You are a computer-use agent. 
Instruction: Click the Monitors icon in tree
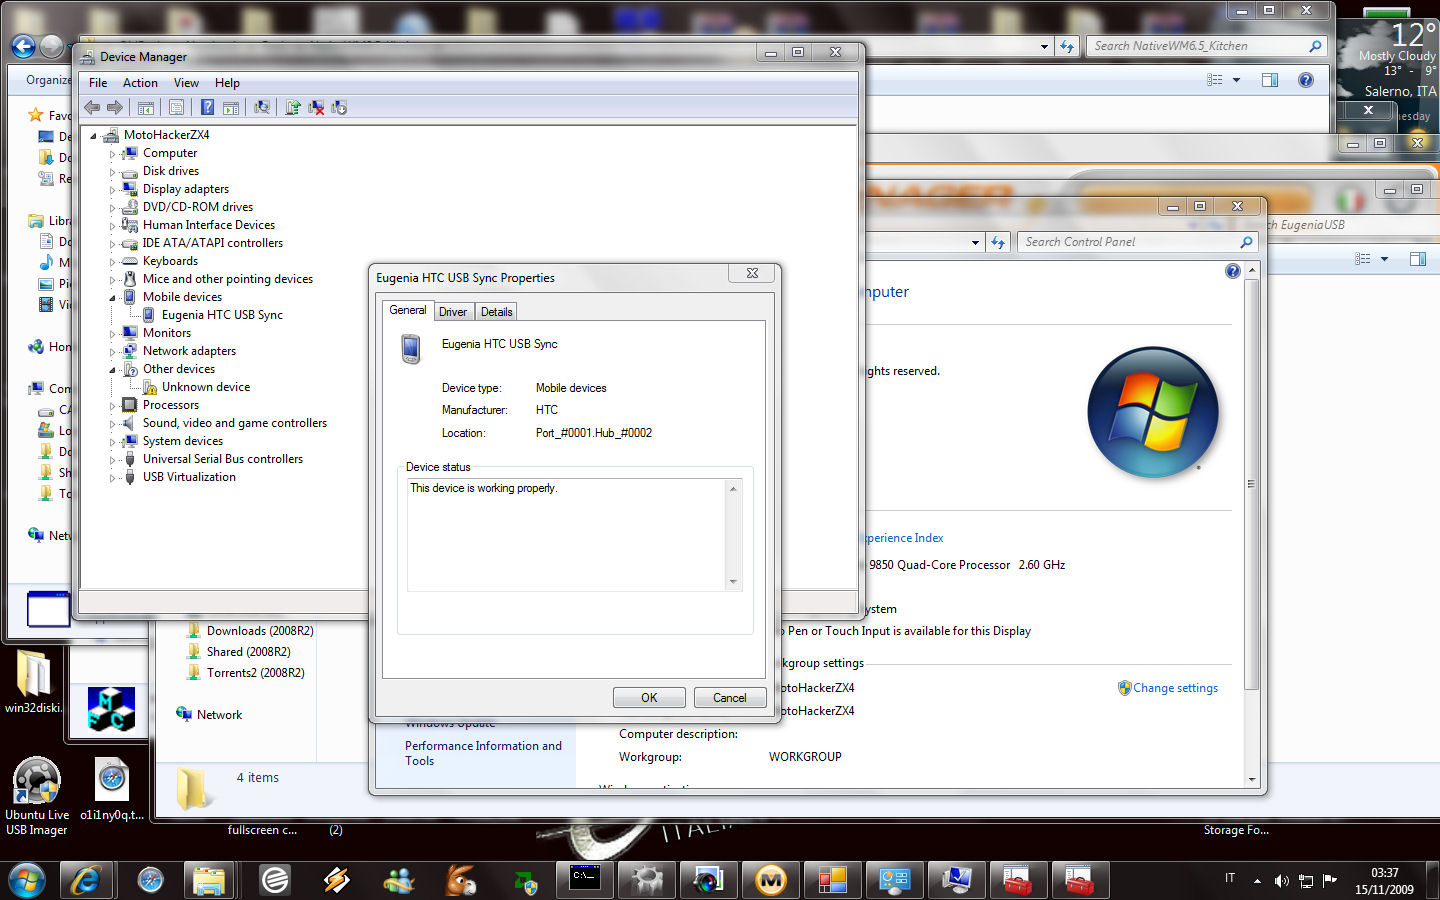pyautogui.click(x=129, y=333)
